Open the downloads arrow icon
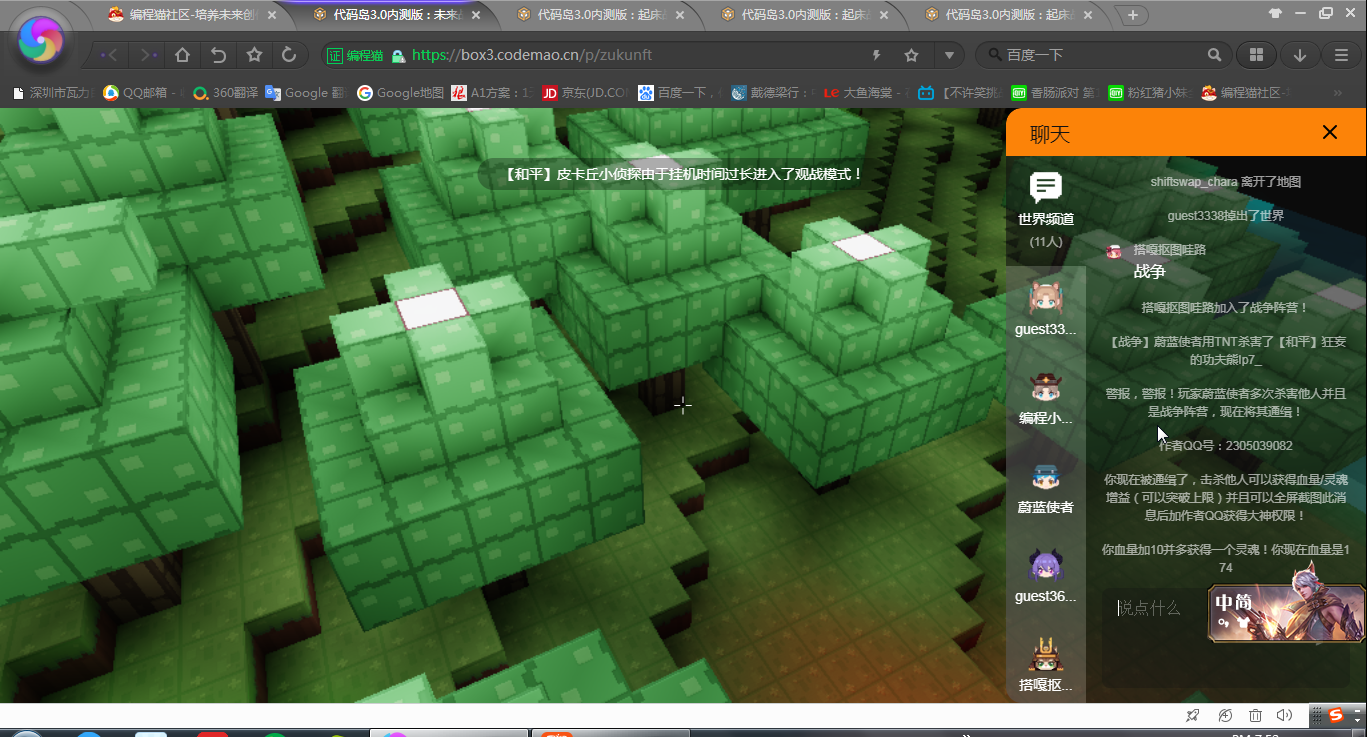This screenshot has width=1367, height=737. tap(1300, 55)
